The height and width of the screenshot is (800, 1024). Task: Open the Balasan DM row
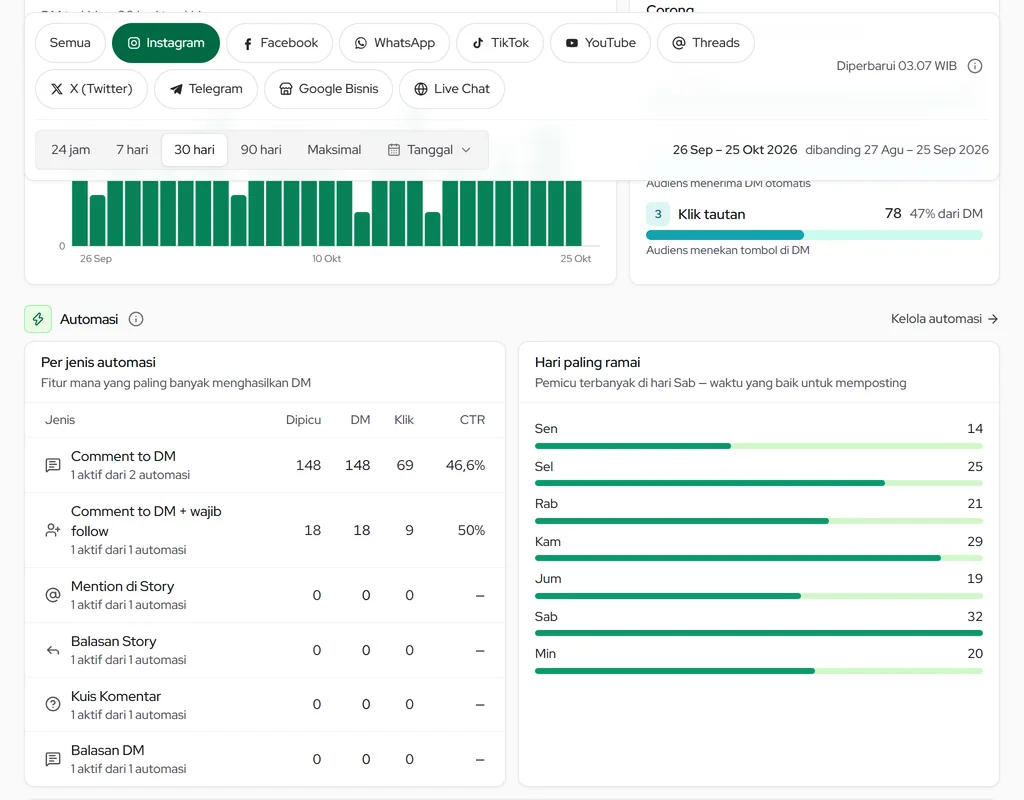[265, 759]
